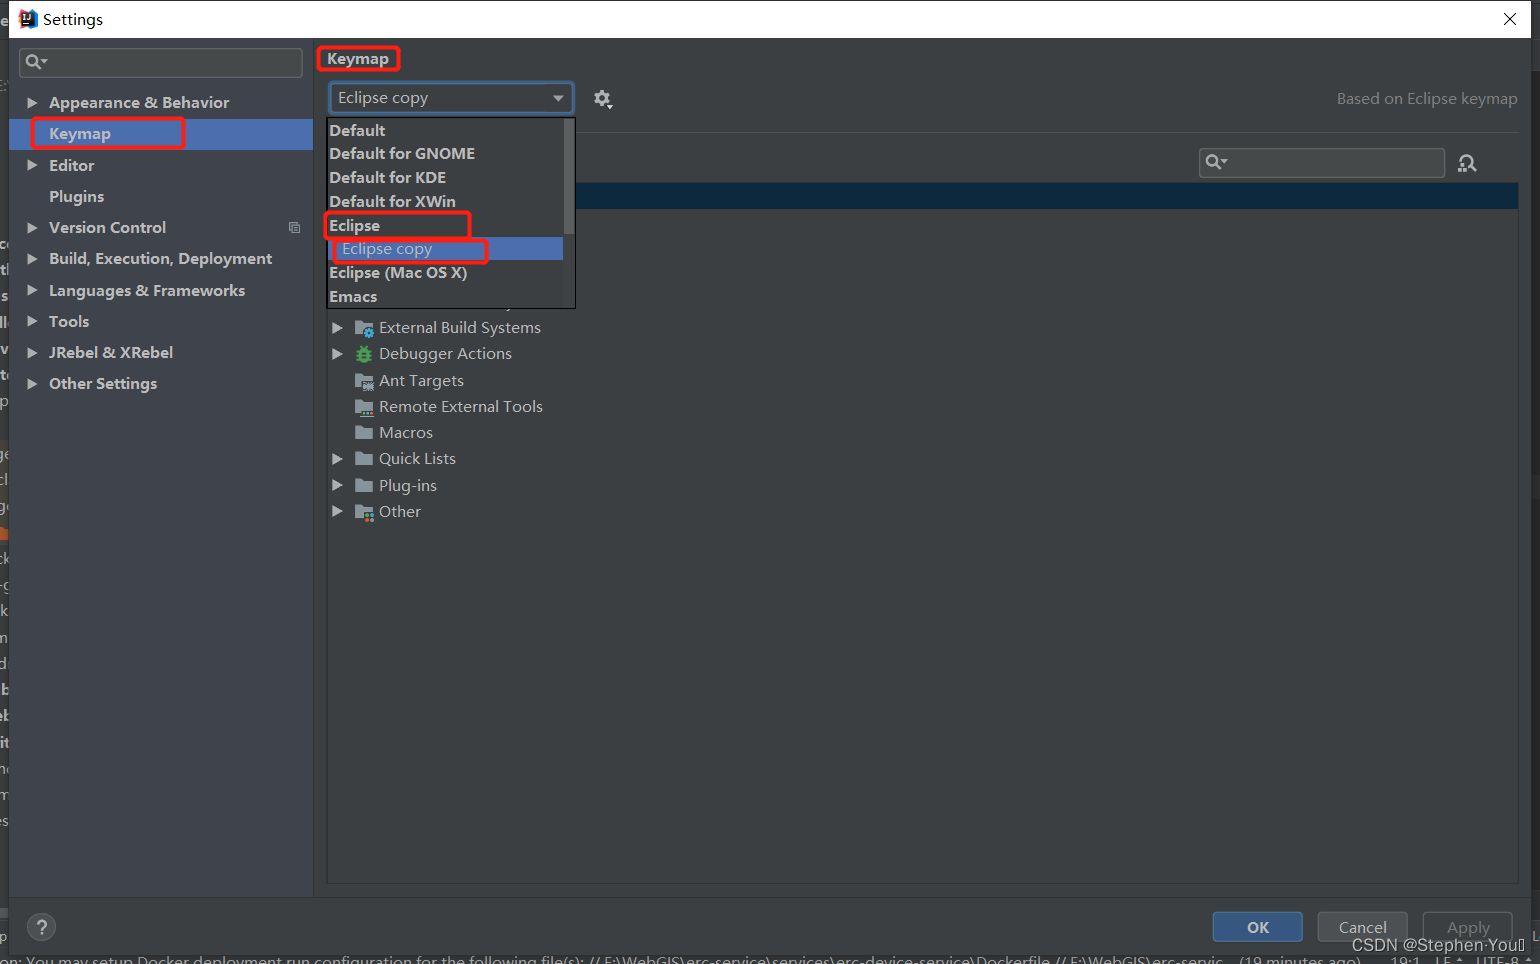
Task: Open the Plugins settings page
Action: (161, 197)
